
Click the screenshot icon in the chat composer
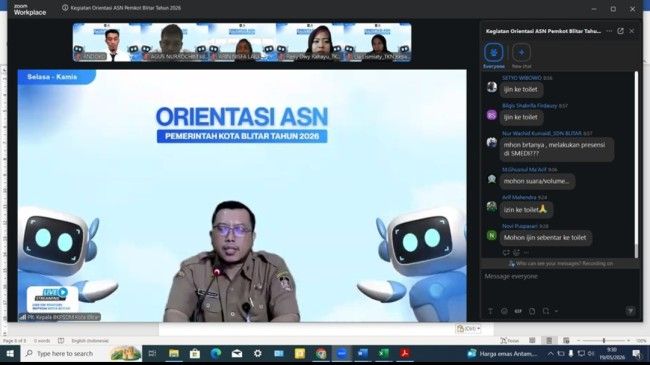coord(546,311)
